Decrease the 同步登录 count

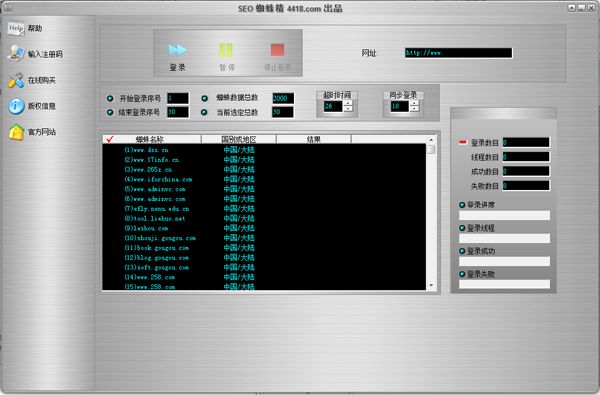415,109
